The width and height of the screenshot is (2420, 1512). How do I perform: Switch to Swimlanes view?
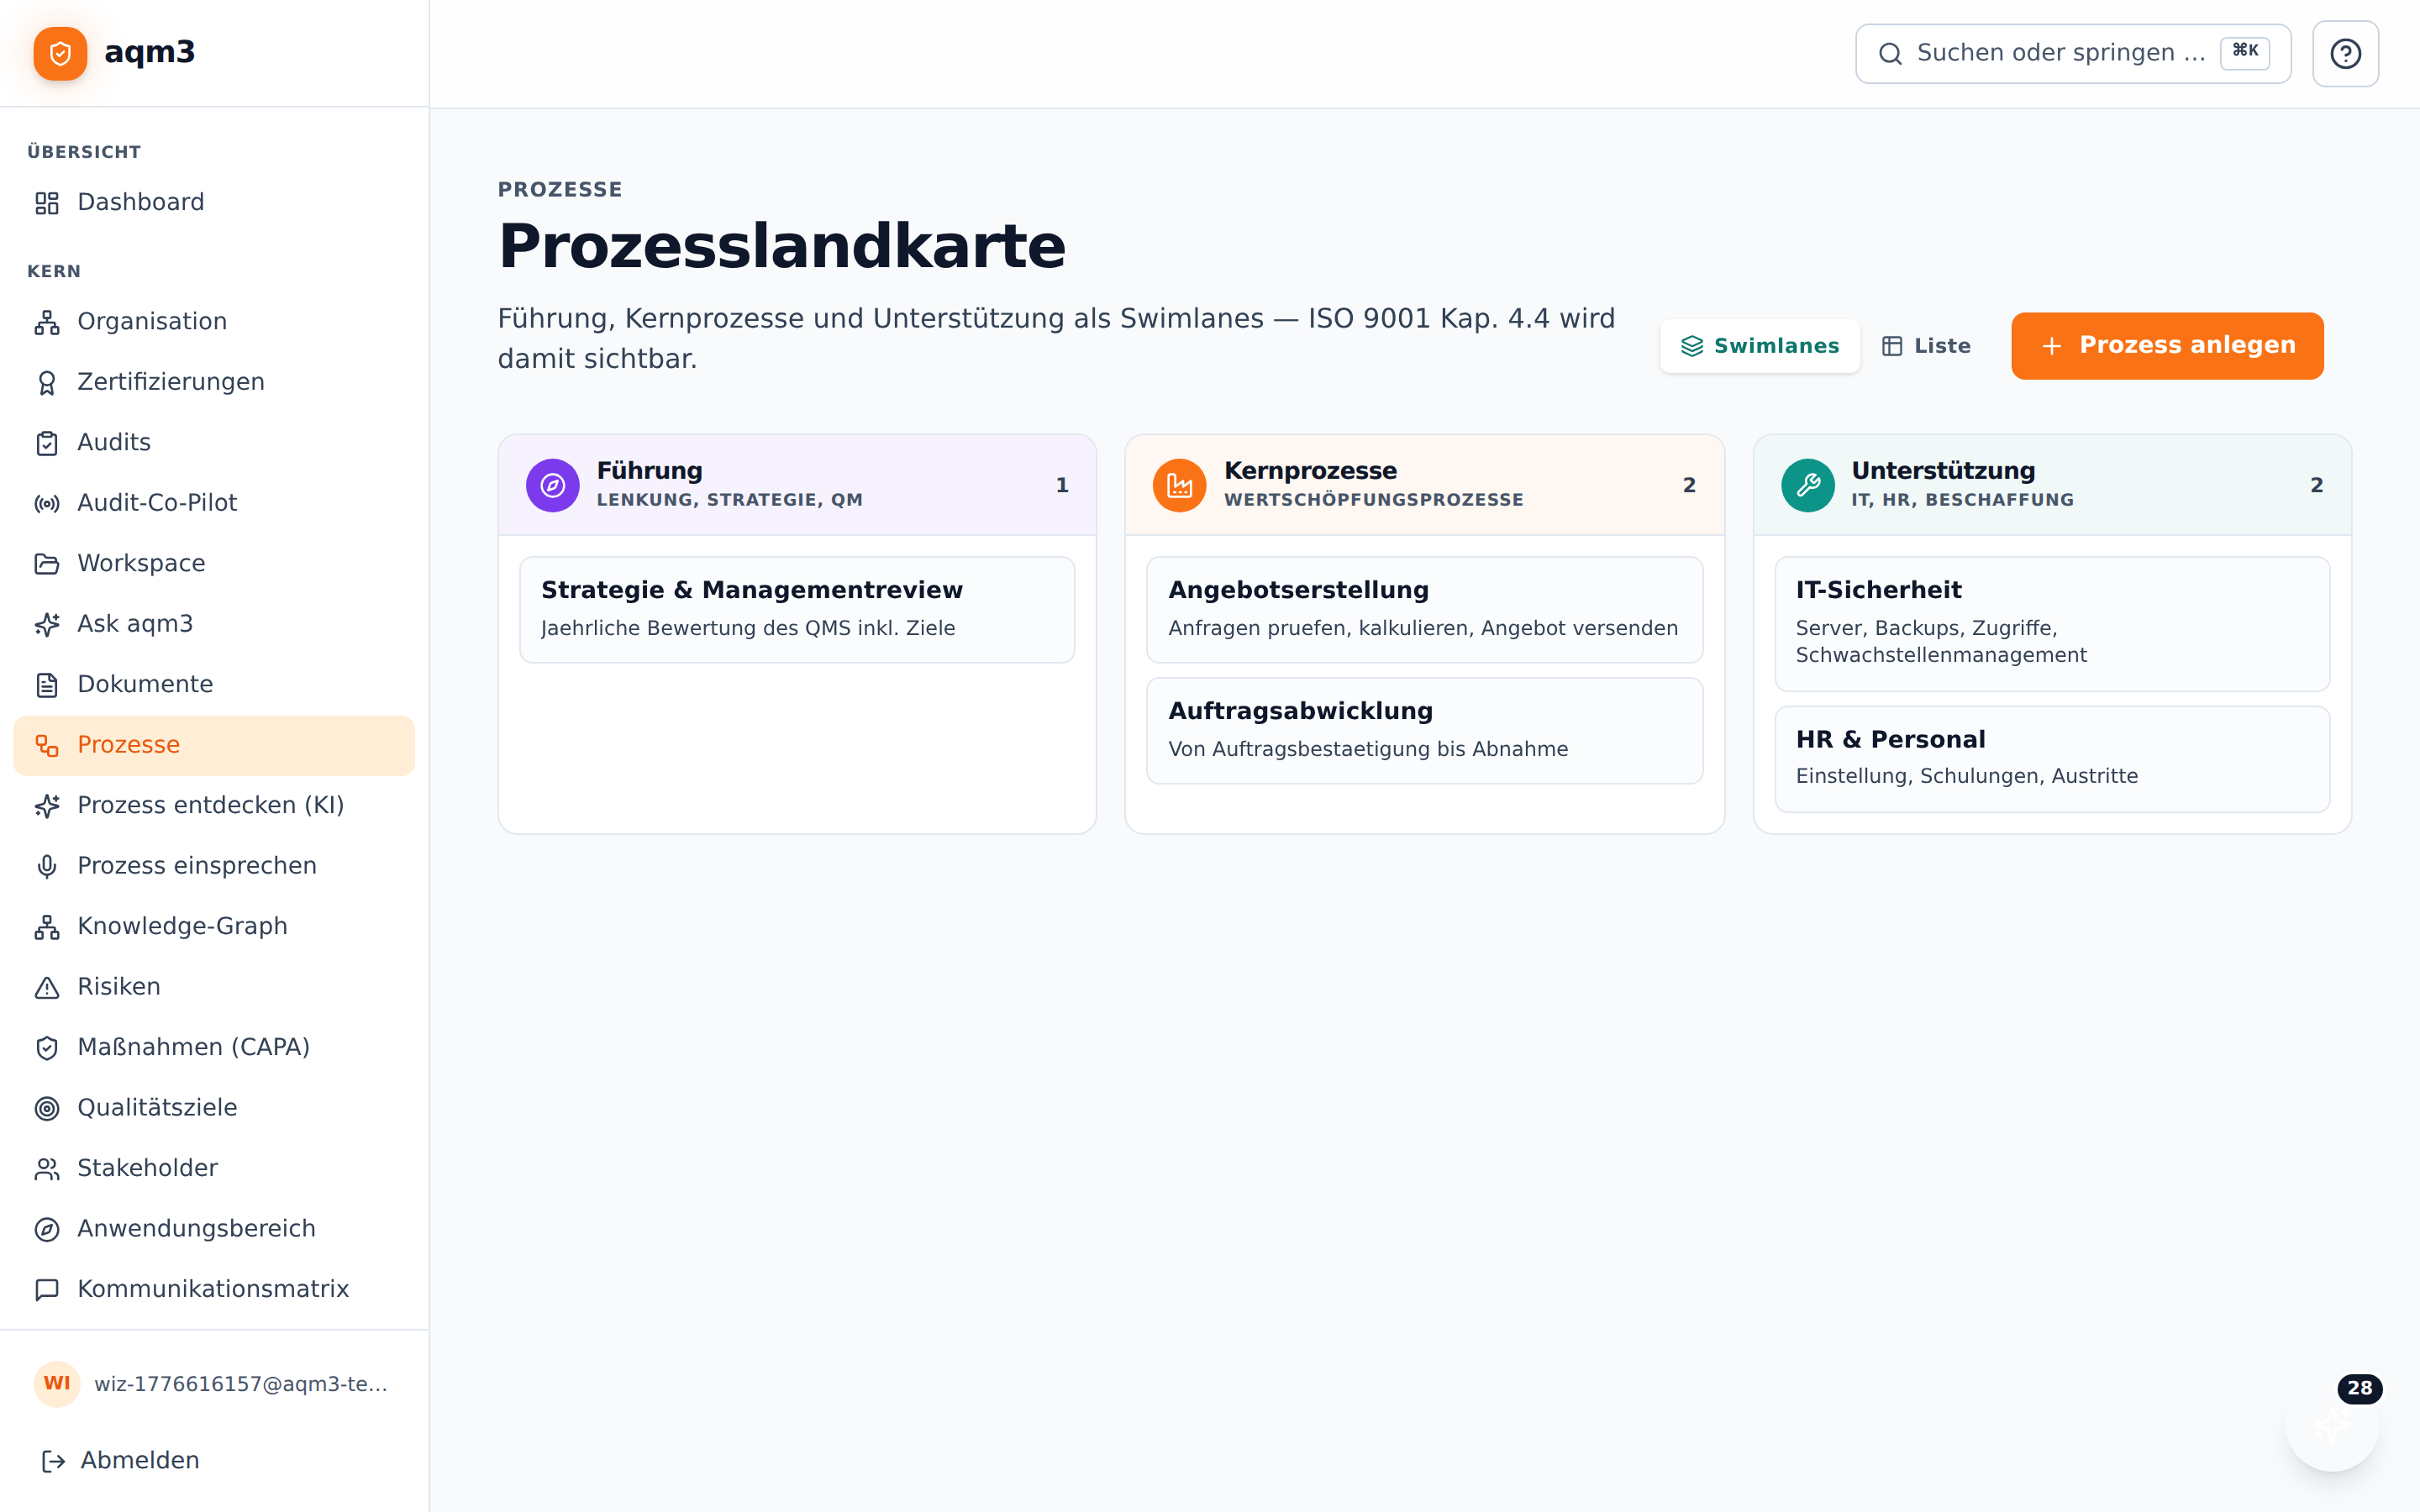[x=1760, y=346]
